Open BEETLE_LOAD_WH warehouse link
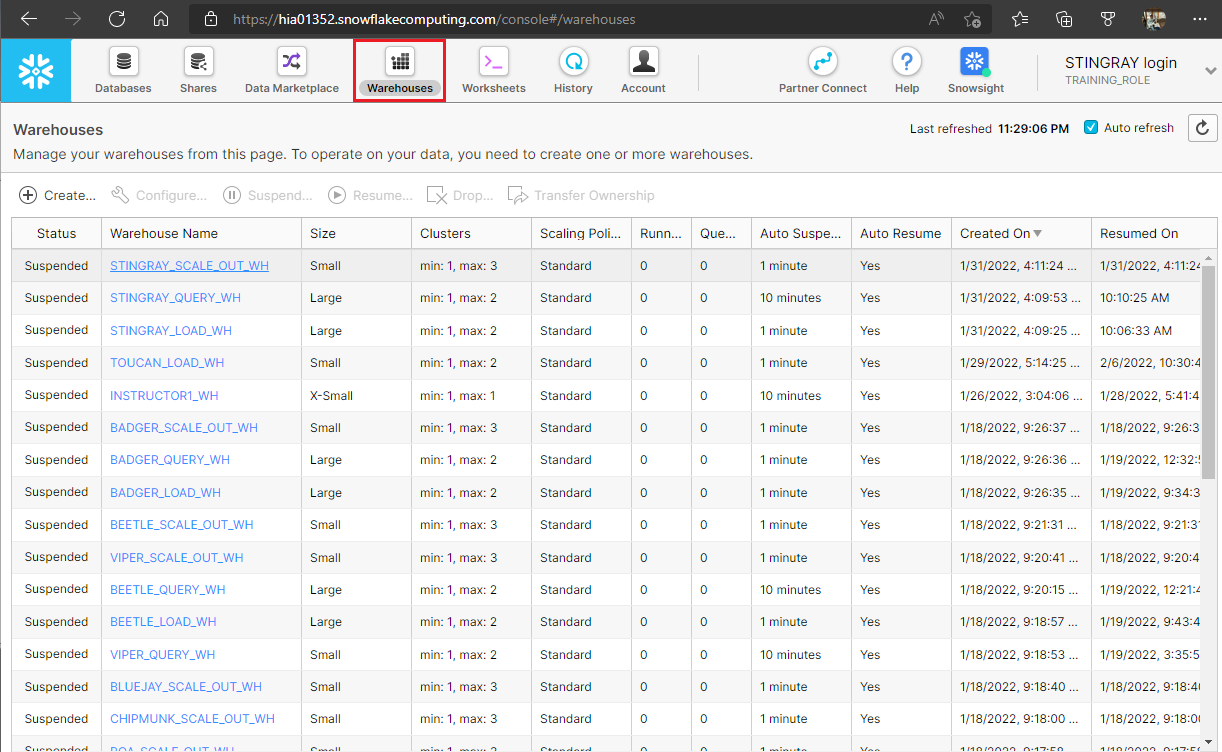This screenshot has height=752, width=1222. 163,622
